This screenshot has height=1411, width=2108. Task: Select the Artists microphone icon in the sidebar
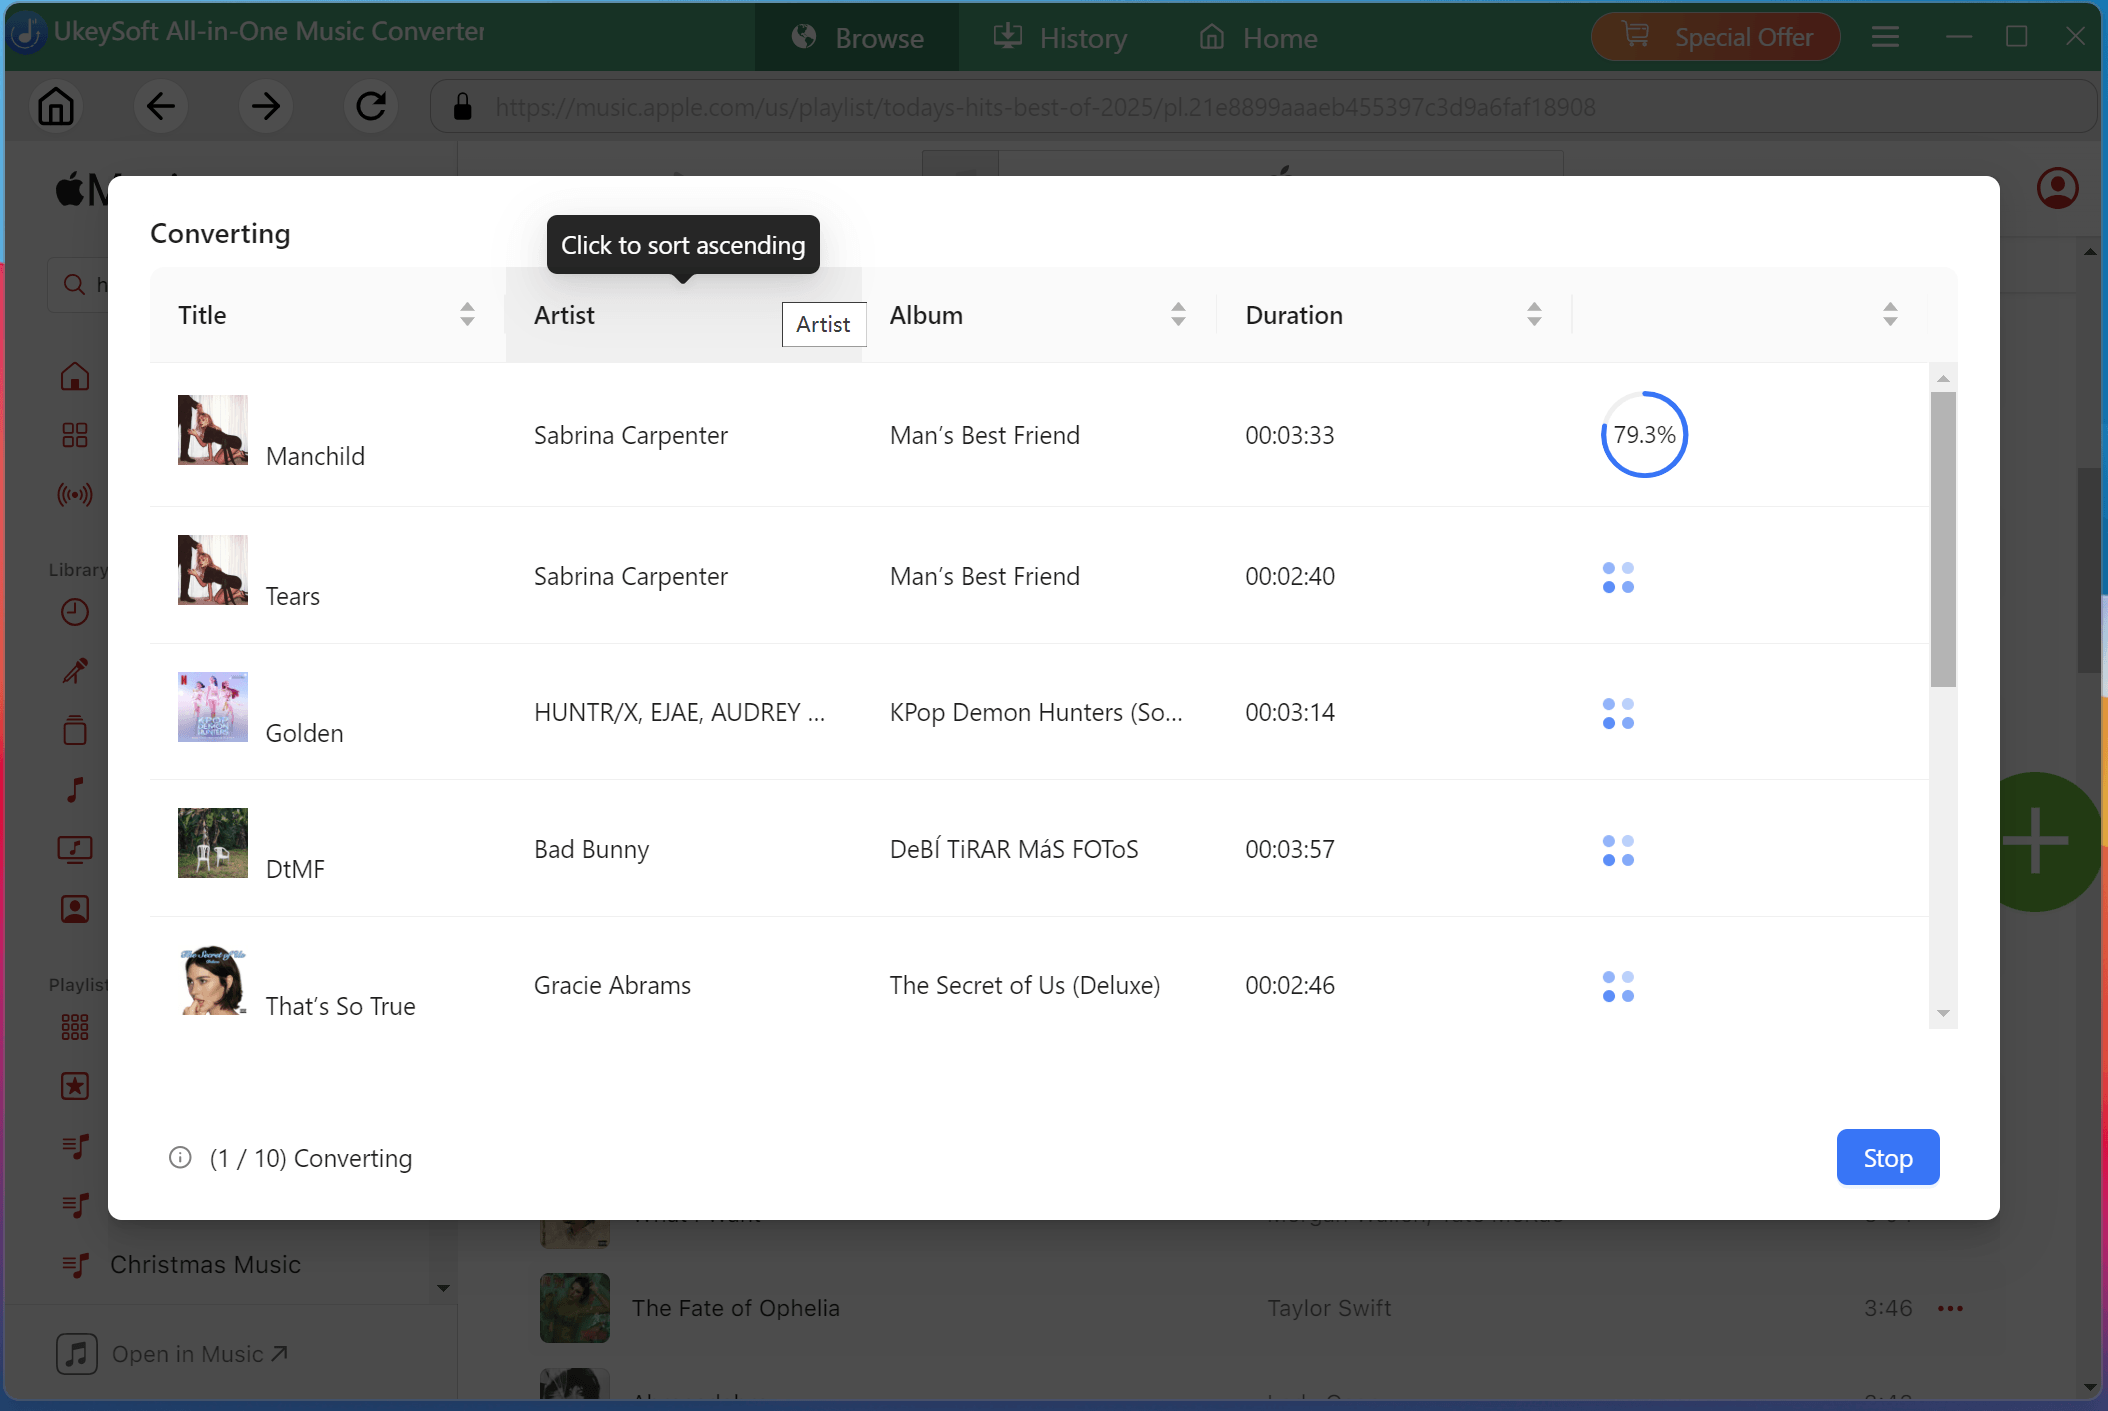(x=75, y=671)
